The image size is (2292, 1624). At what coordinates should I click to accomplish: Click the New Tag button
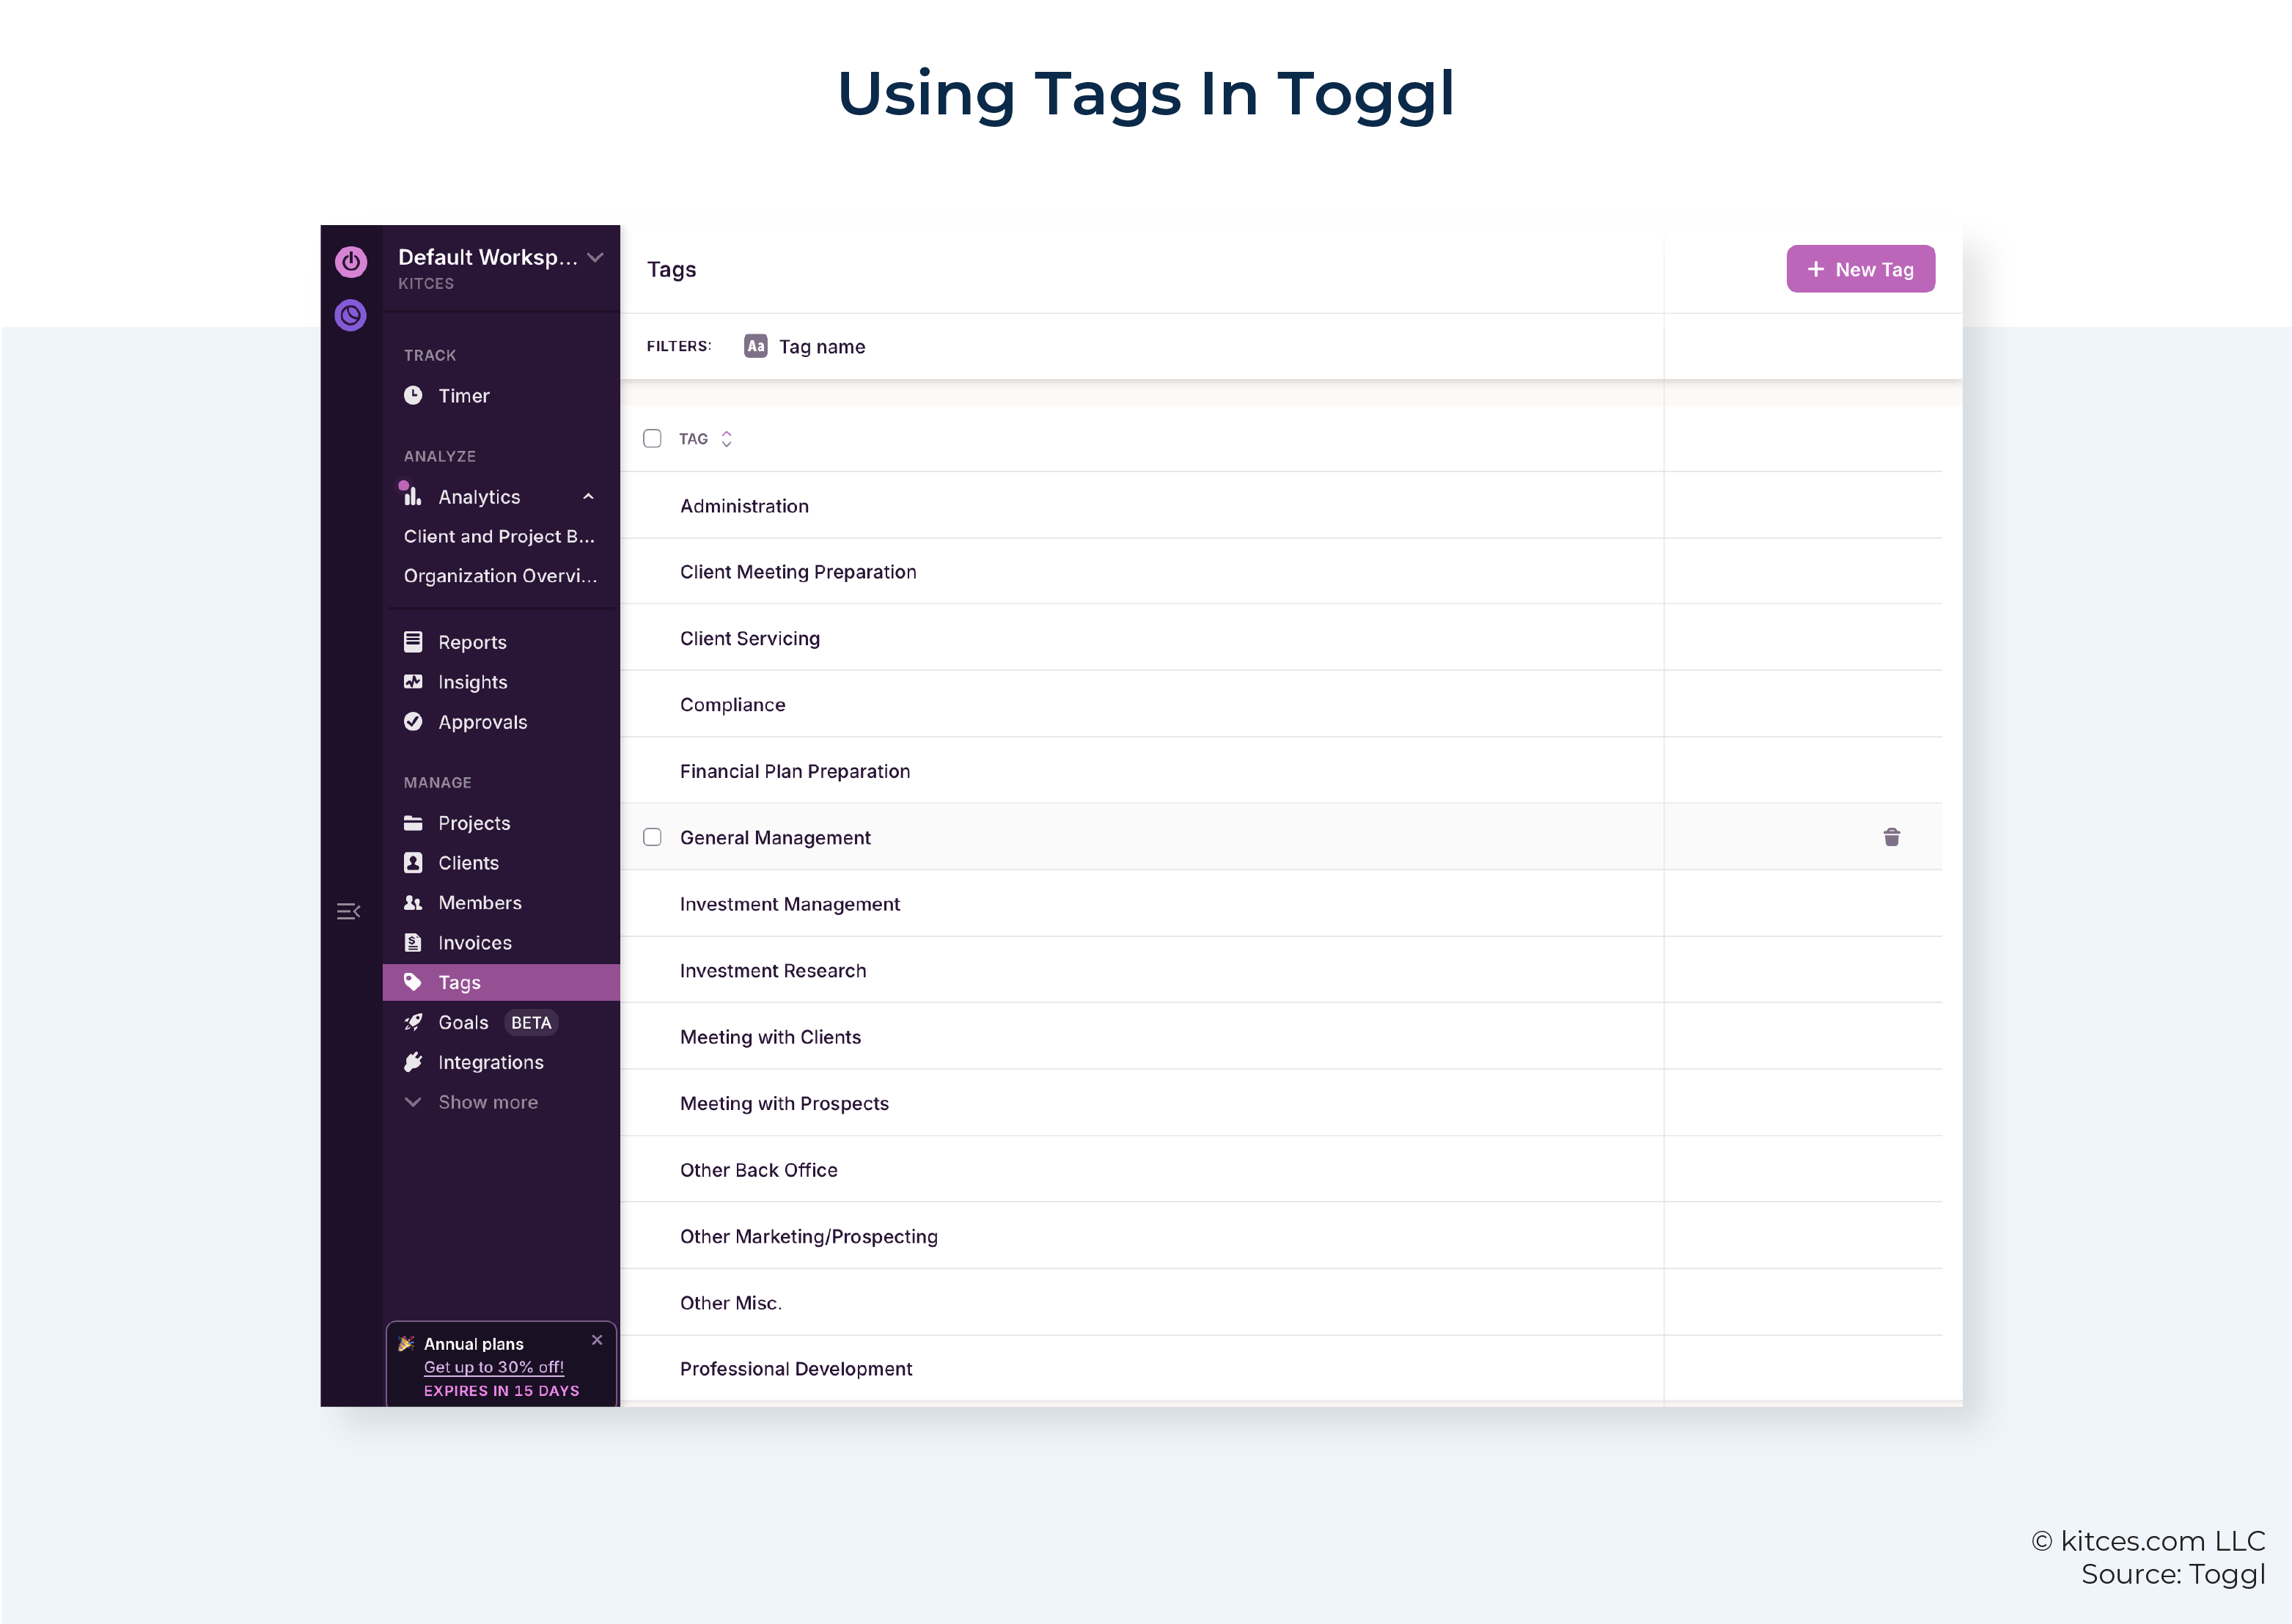pos(1860,269)
